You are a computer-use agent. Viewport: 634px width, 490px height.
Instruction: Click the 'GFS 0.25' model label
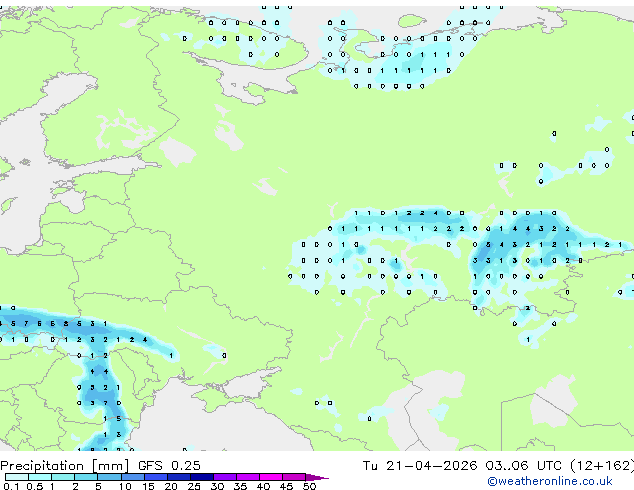tap(169, 466)
